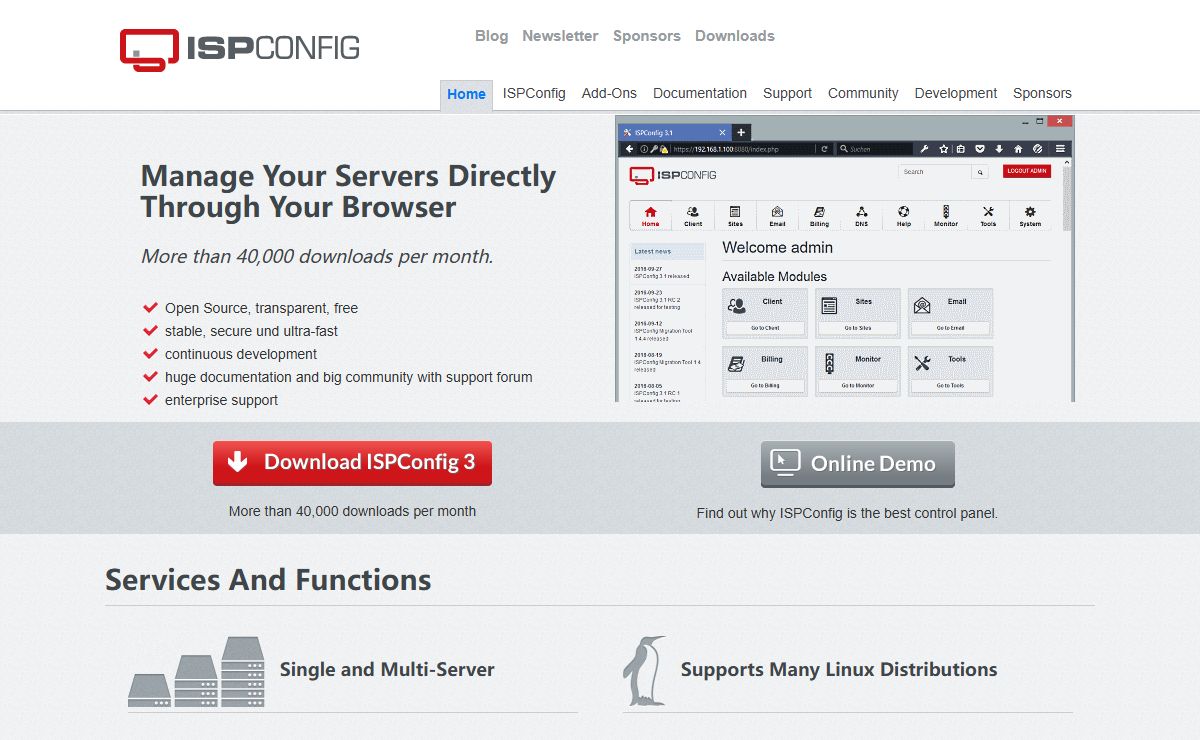
Task: Click the 'stable, secure und ultra-fast' bullet
Action: tap(251, 331)
